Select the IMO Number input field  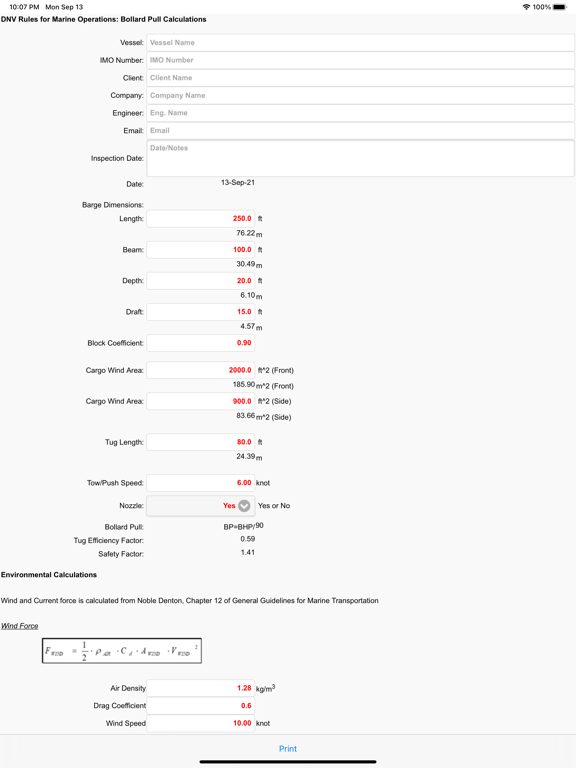coord(360,60)
